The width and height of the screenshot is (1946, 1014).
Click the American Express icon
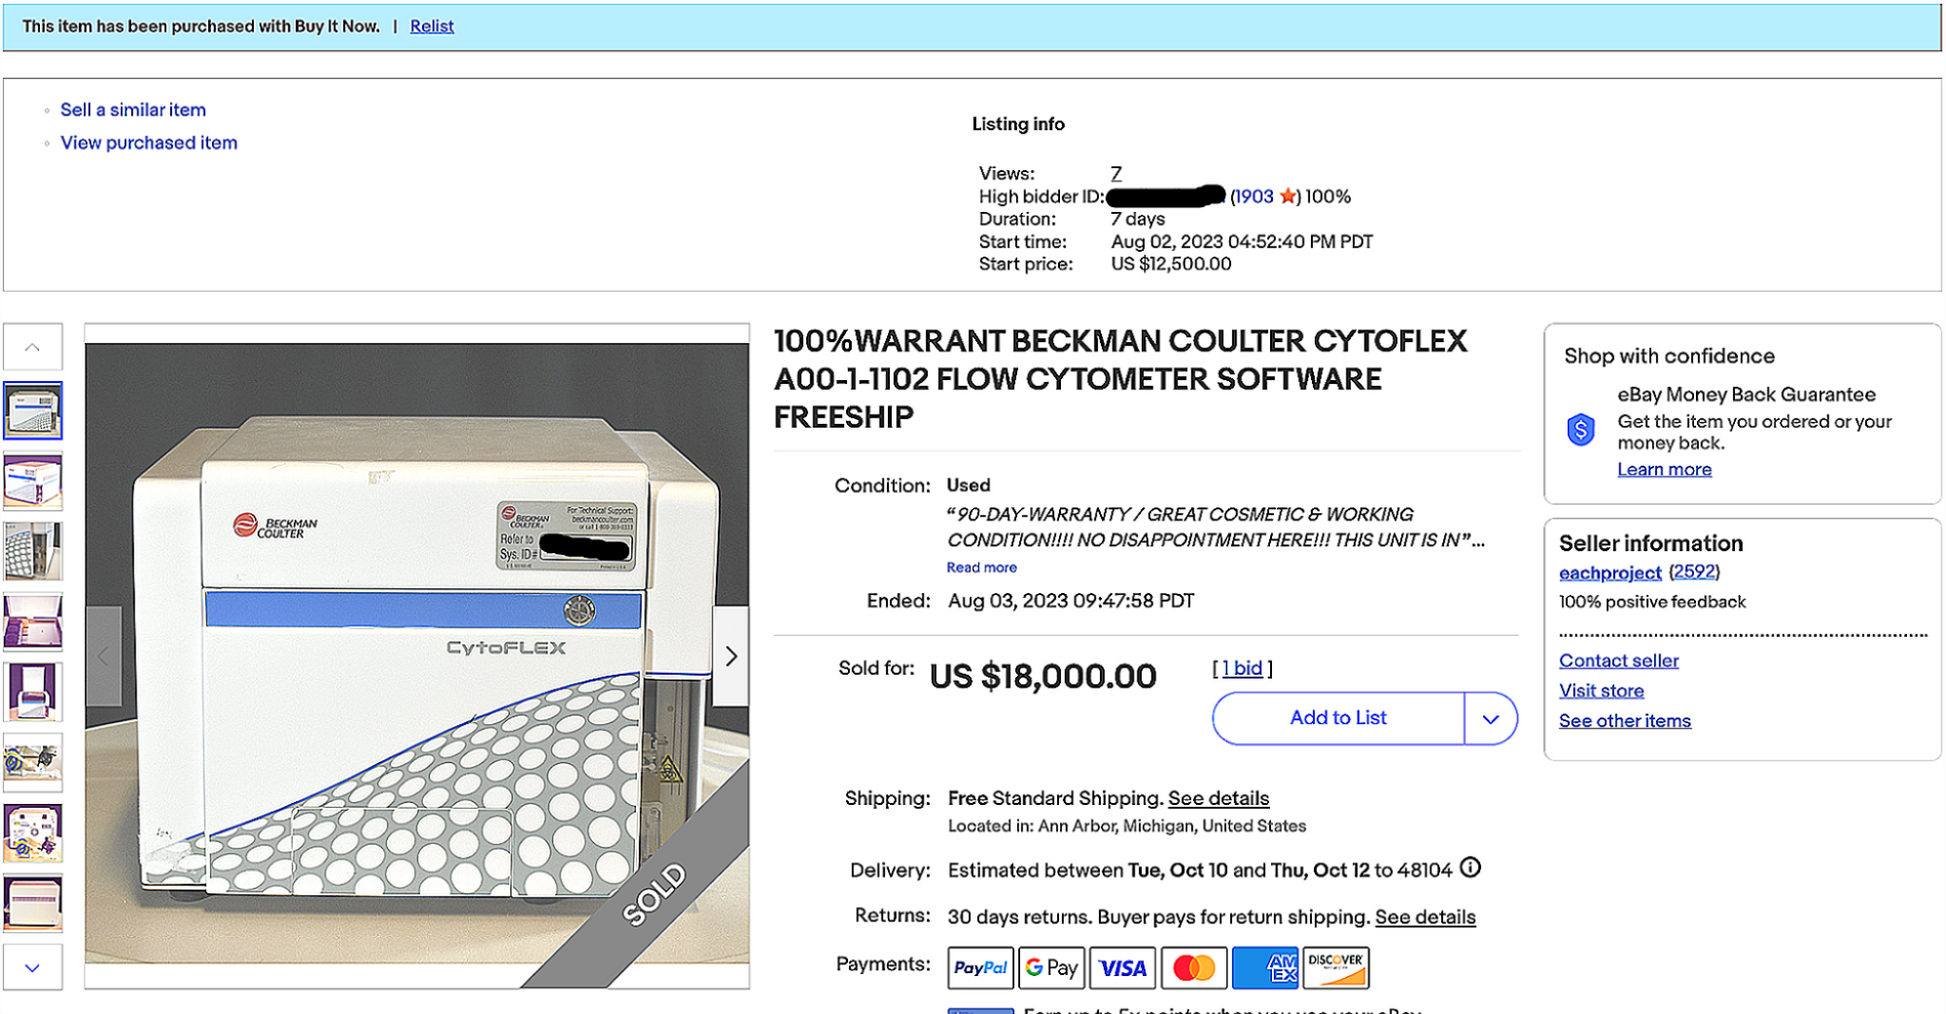[x=1265, y=968]
